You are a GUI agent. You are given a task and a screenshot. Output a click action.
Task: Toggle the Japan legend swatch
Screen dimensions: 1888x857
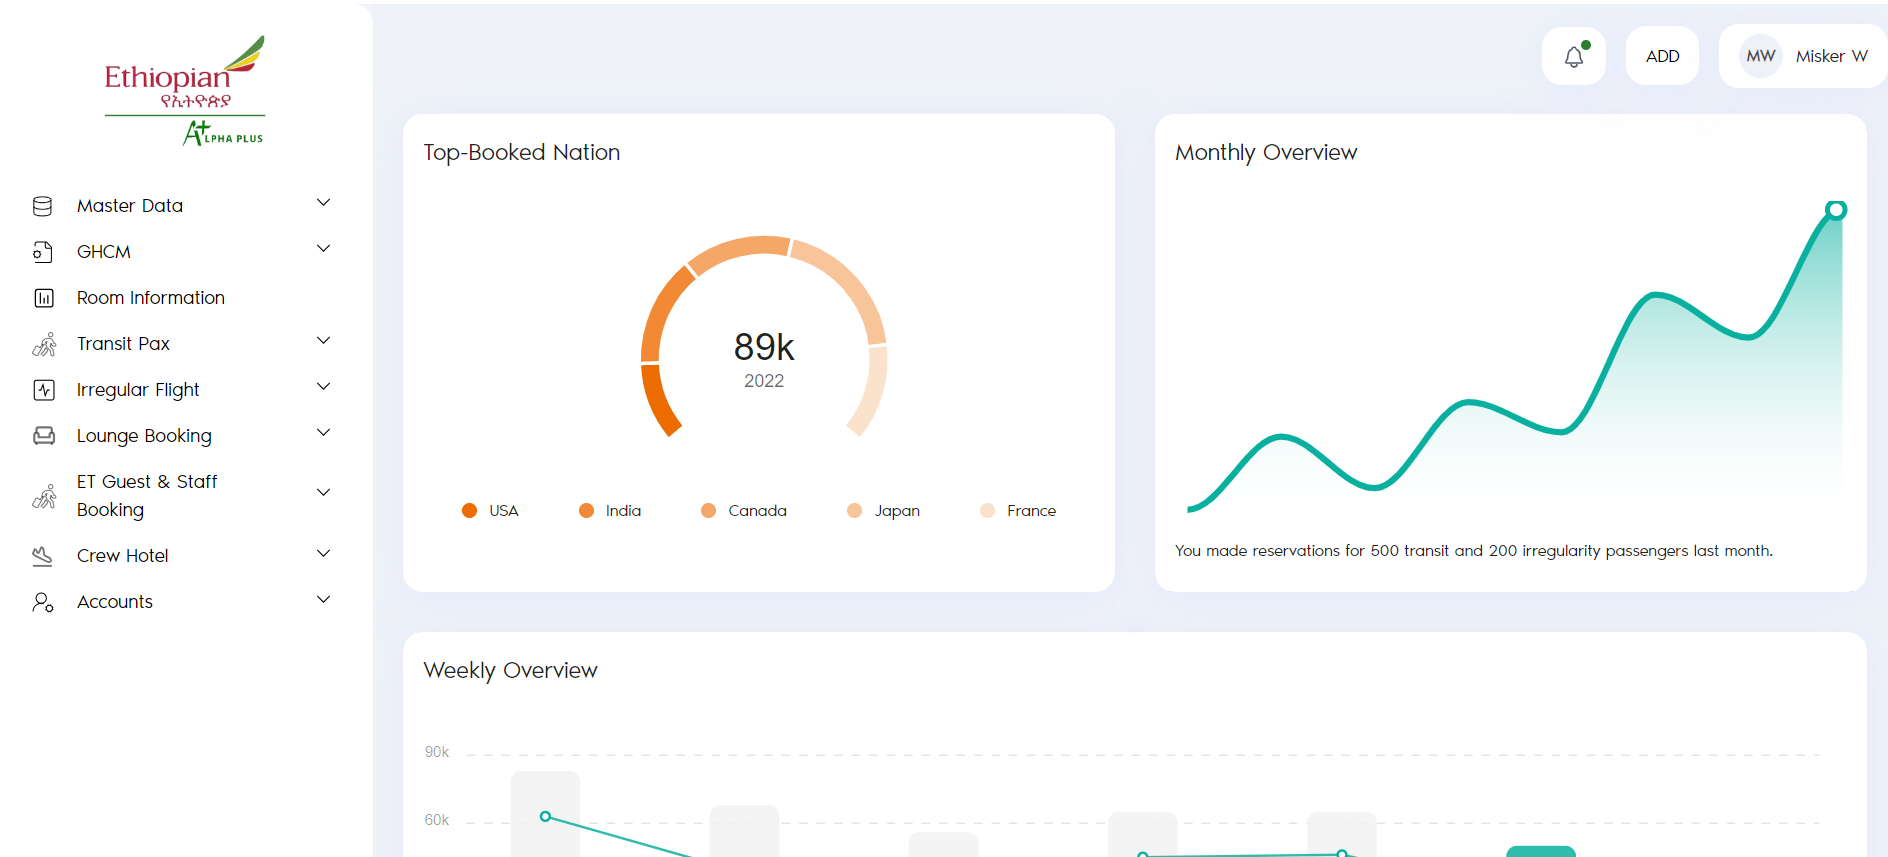(854, 511)
